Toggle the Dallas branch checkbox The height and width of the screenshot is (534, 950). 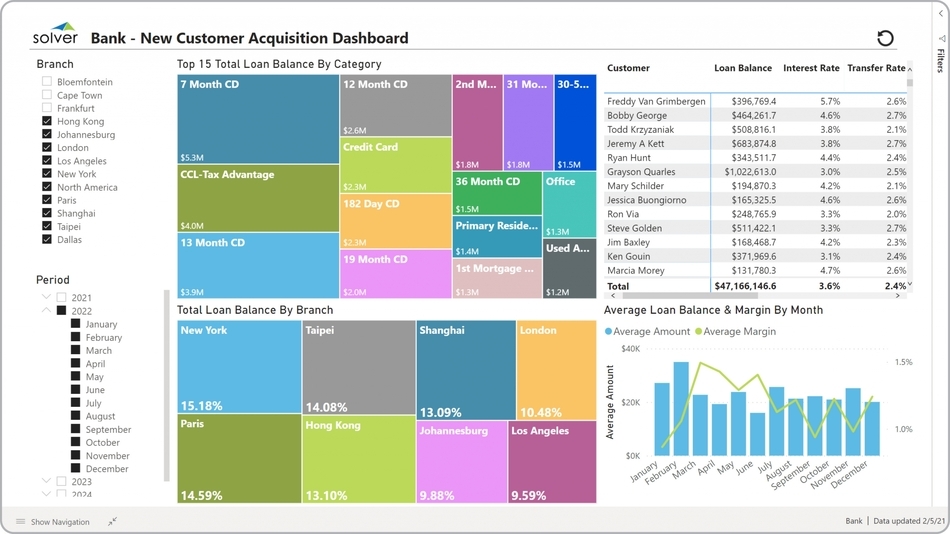tap(47, 239)
